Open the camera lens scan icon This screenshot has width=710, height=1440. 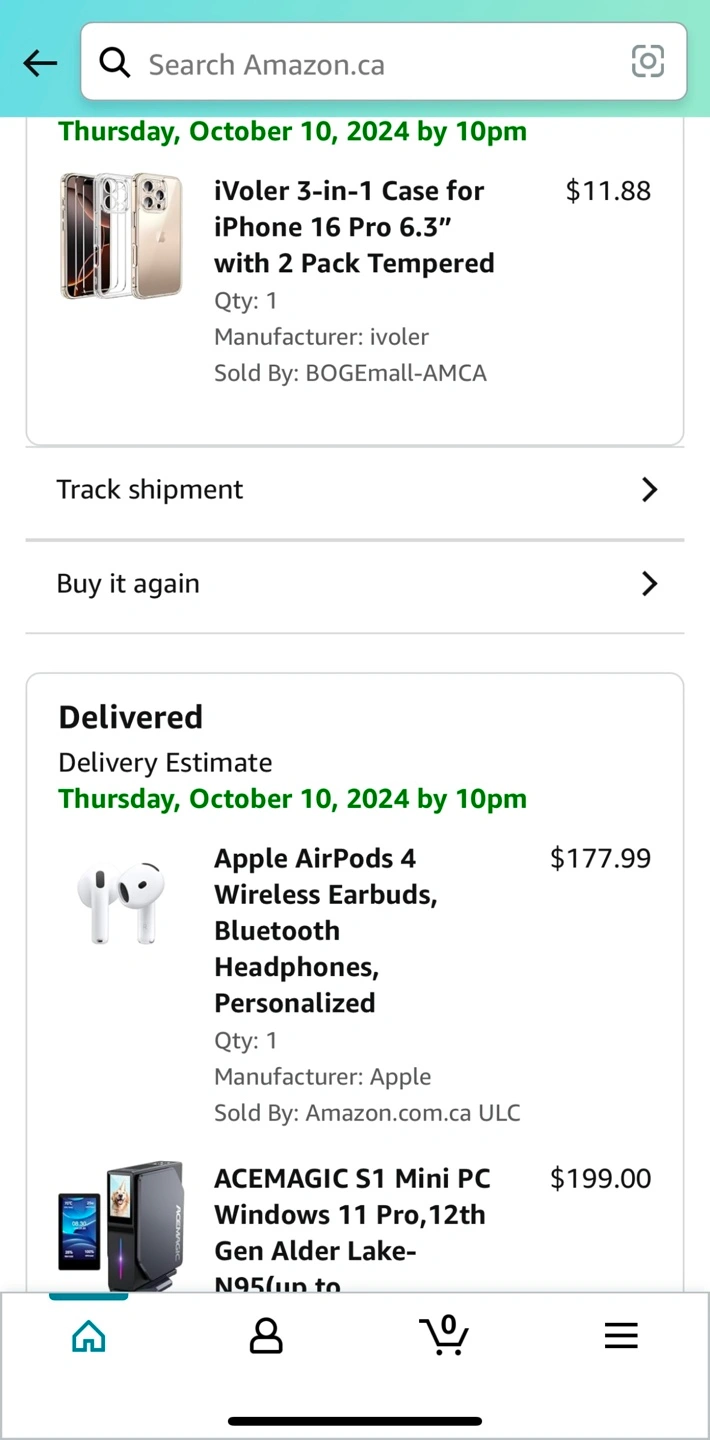[648, 62]
